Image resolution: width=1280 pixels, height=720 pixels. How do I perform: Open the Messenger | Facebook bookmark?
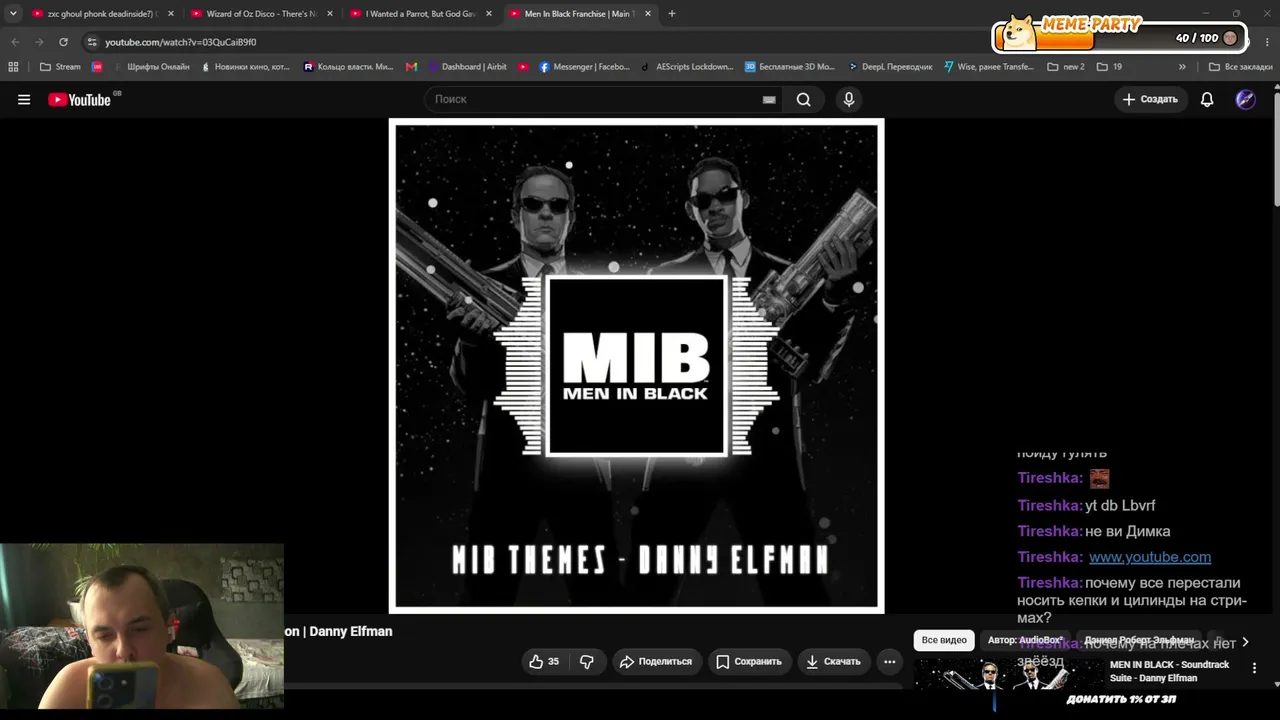click(584, 67)
